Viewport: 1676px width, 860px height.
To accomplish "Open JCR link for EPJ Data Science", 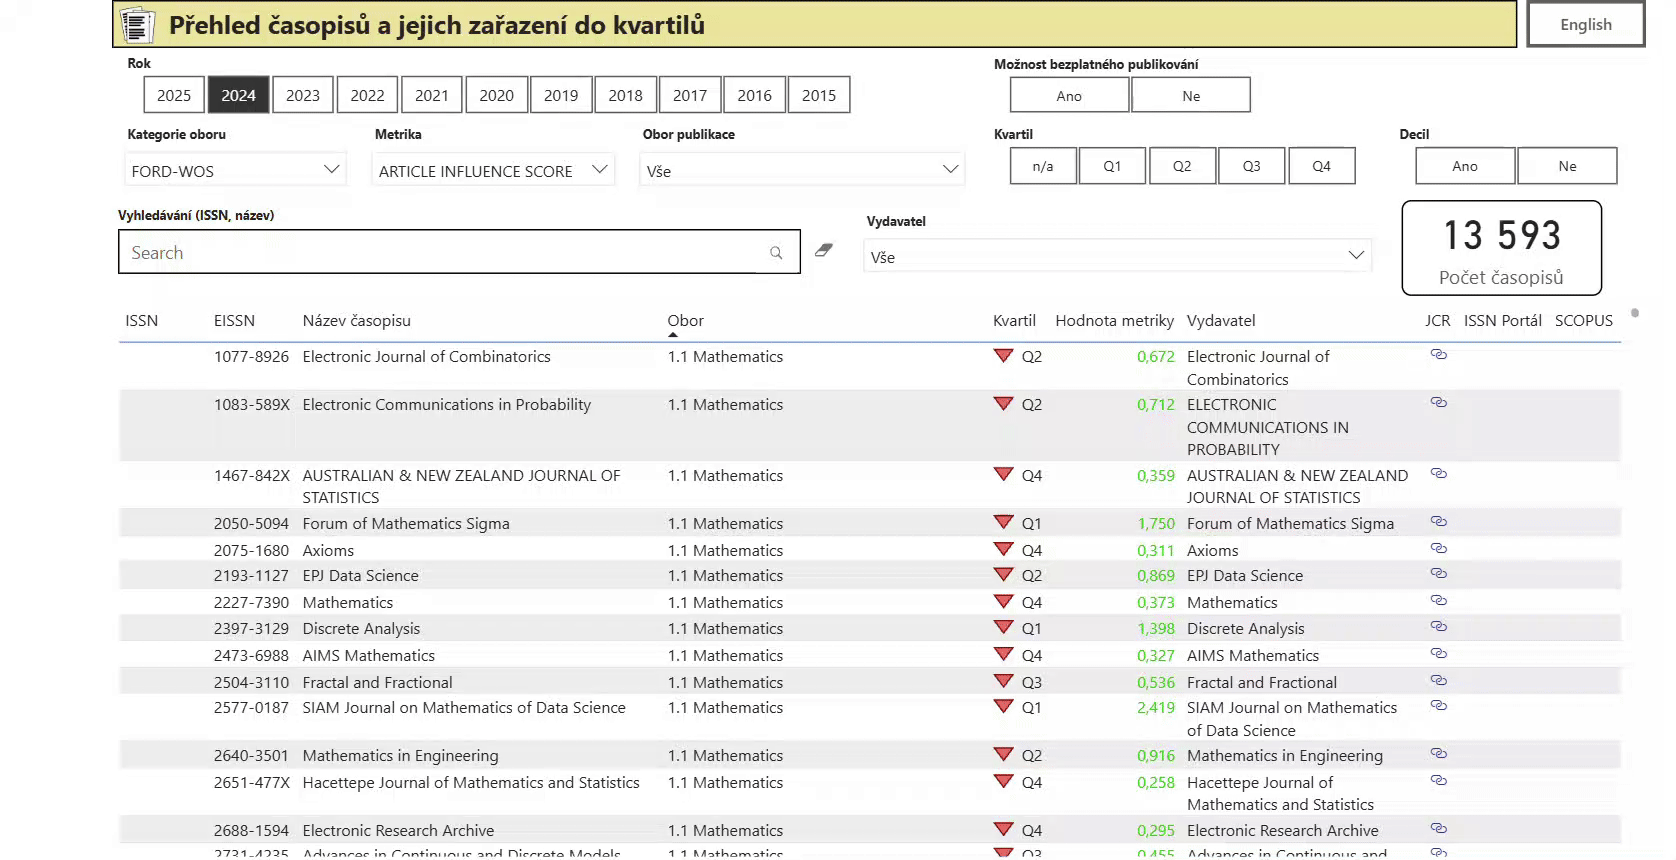I will pos(1438,574).
